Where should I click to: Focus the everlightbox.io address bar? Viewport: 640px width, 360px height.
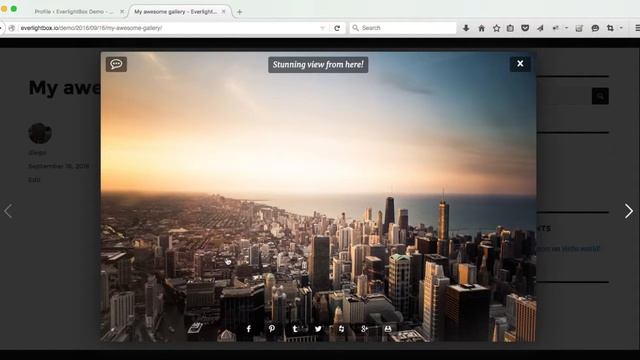click(167, 28)
